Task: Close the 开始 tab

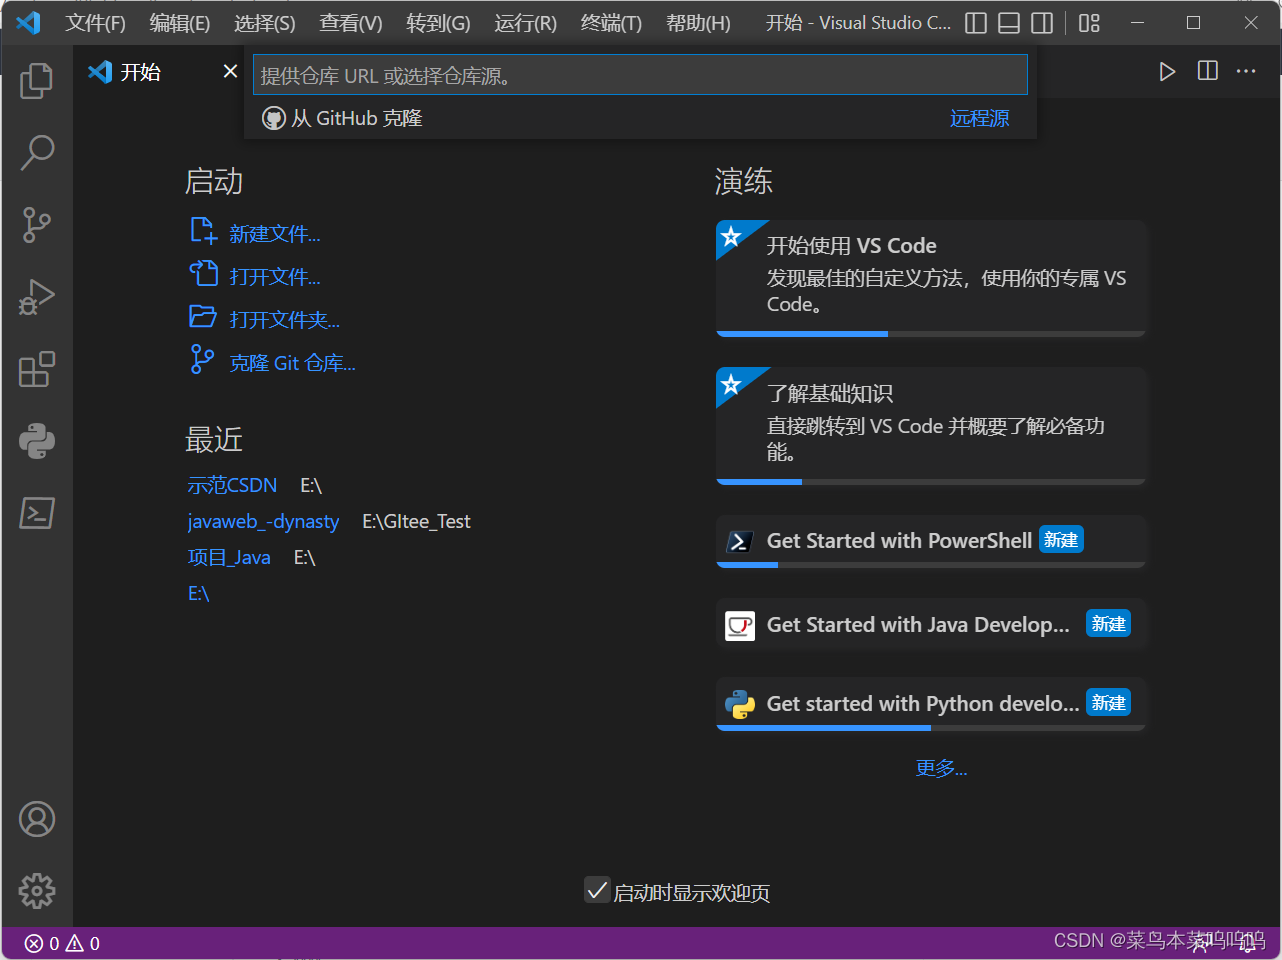Action: (x=230, y=71)
